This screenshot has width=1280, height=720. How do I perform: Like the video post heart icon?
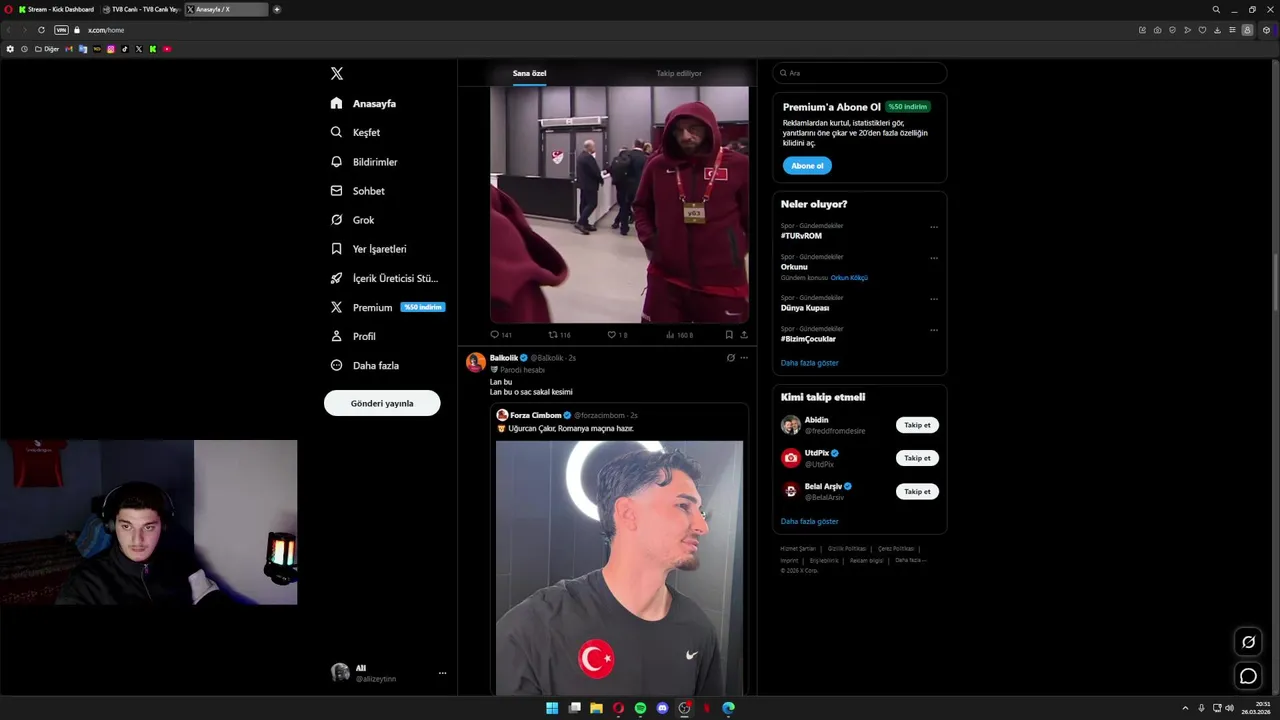[612, 335]
